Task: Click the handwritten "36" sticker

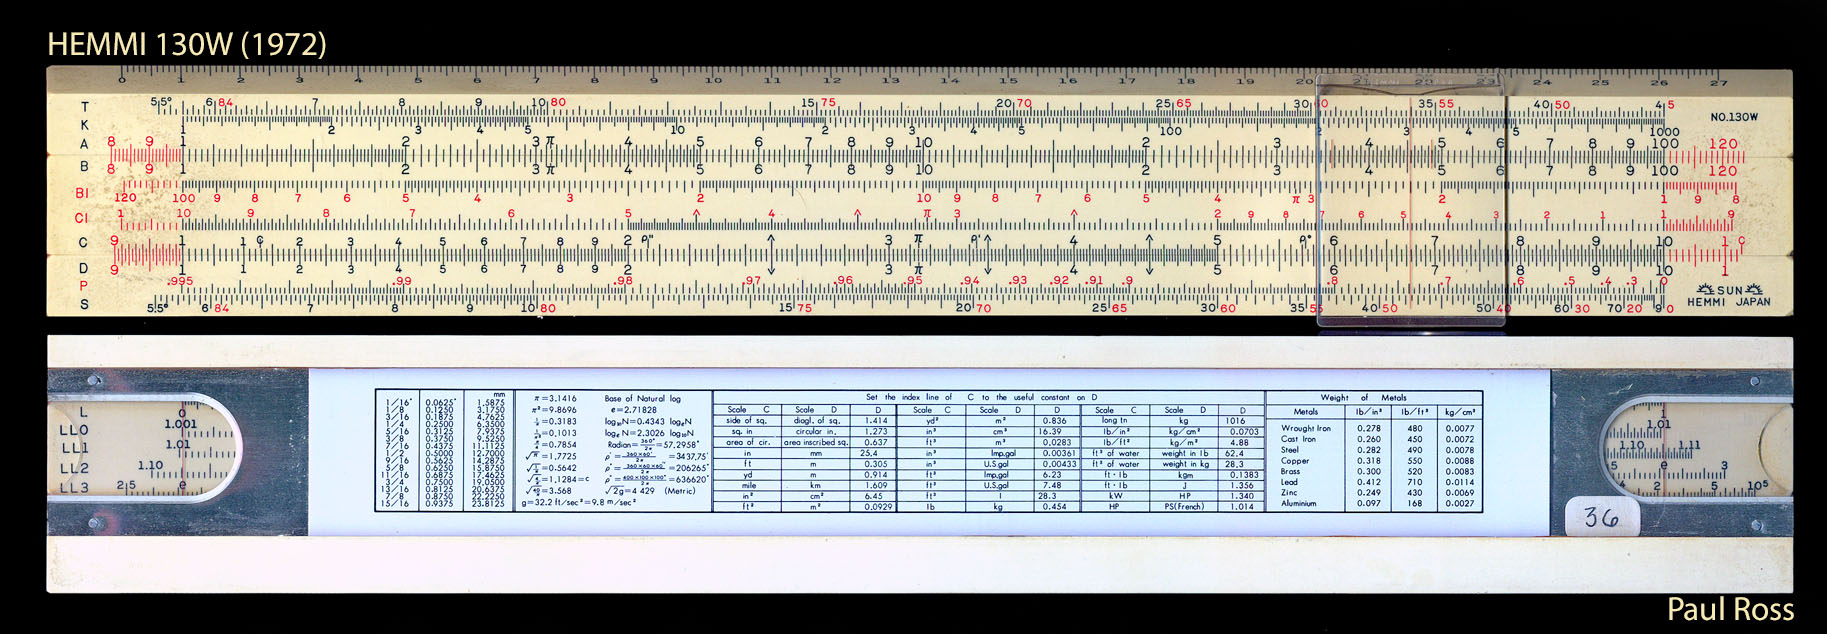Action: tap(1601, 516)
